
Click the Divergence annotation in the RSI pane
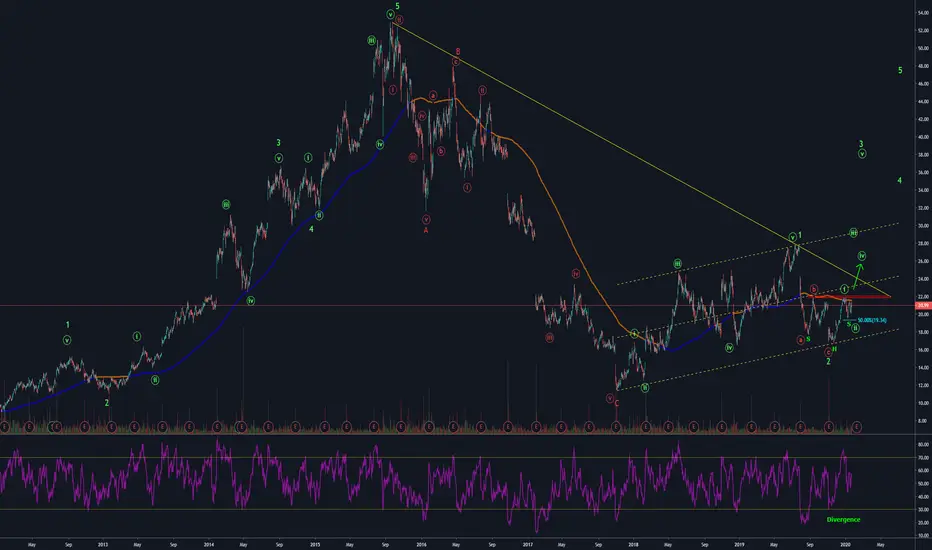point(843,520)
